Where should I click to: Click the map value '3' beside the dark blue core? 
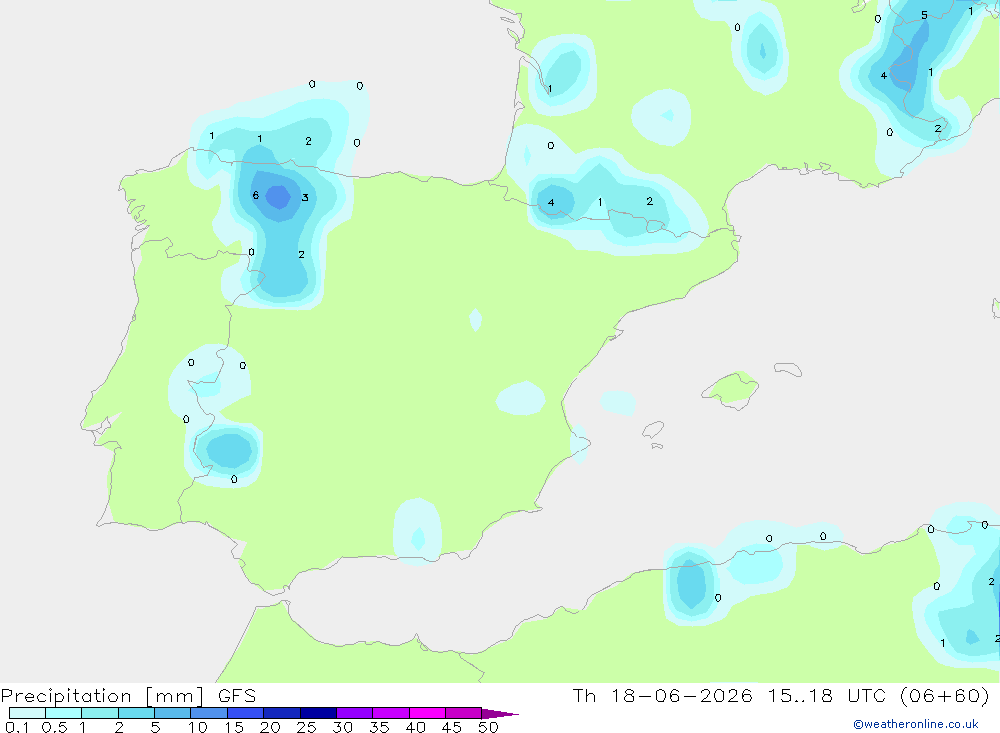305,197
